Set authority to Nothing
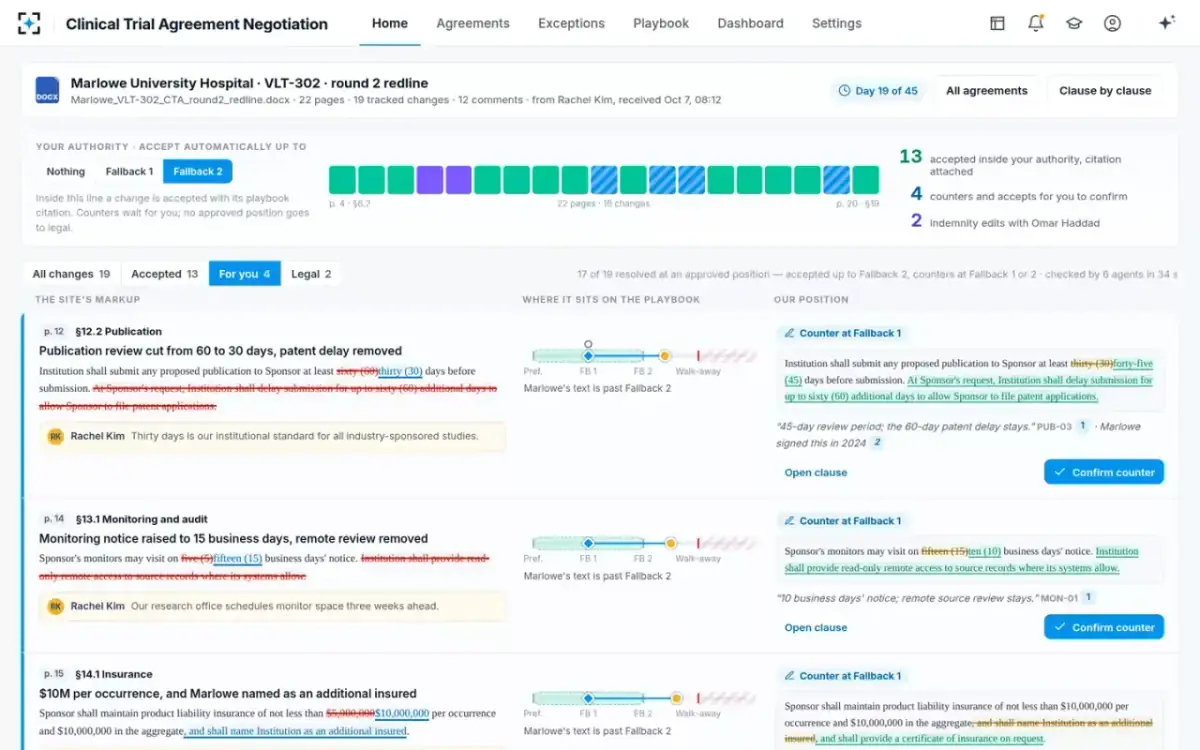 click(x=66, y=171)
